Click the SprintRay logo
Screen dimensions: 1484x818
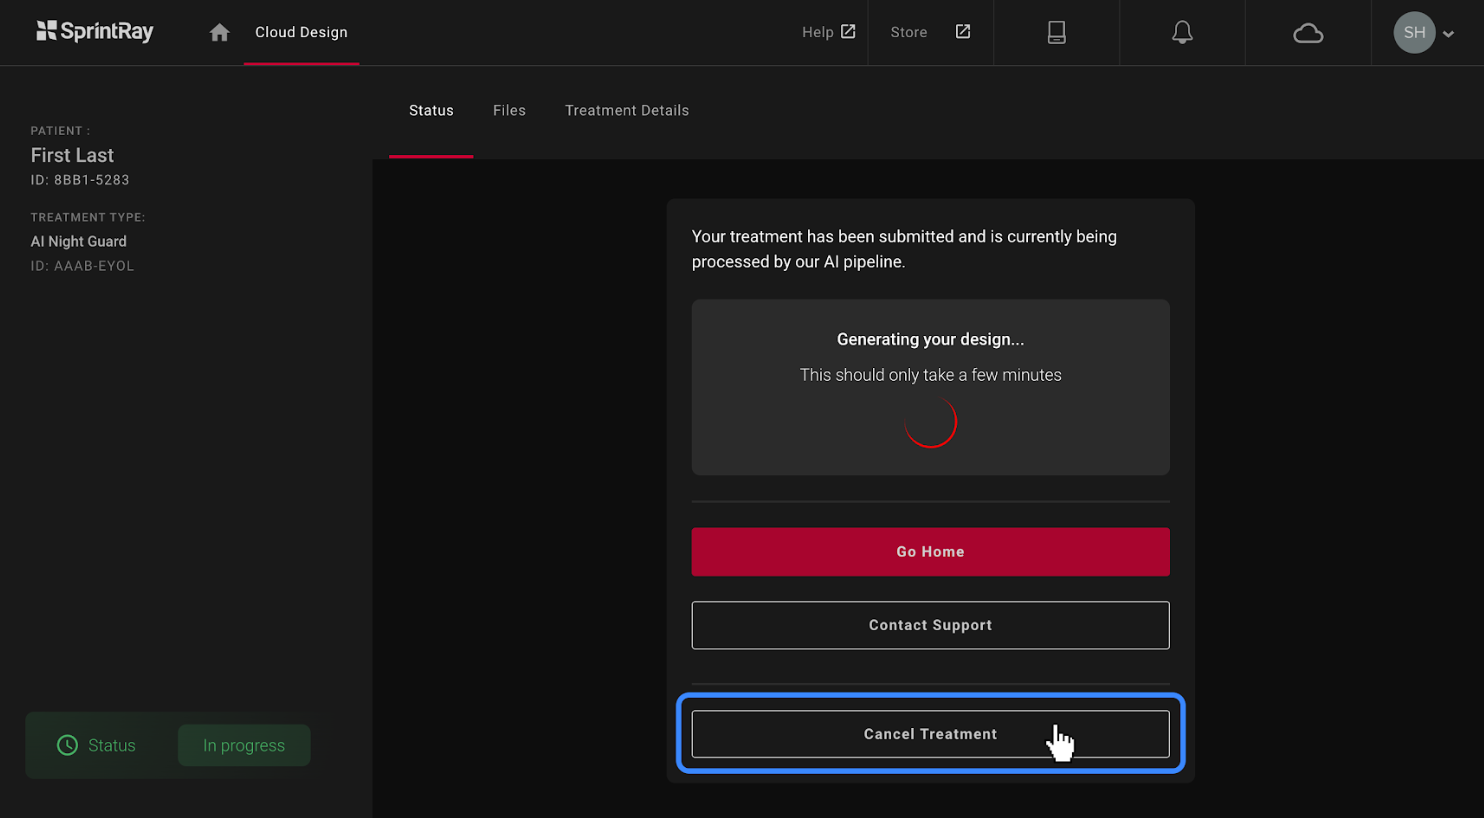coord(95,32)
